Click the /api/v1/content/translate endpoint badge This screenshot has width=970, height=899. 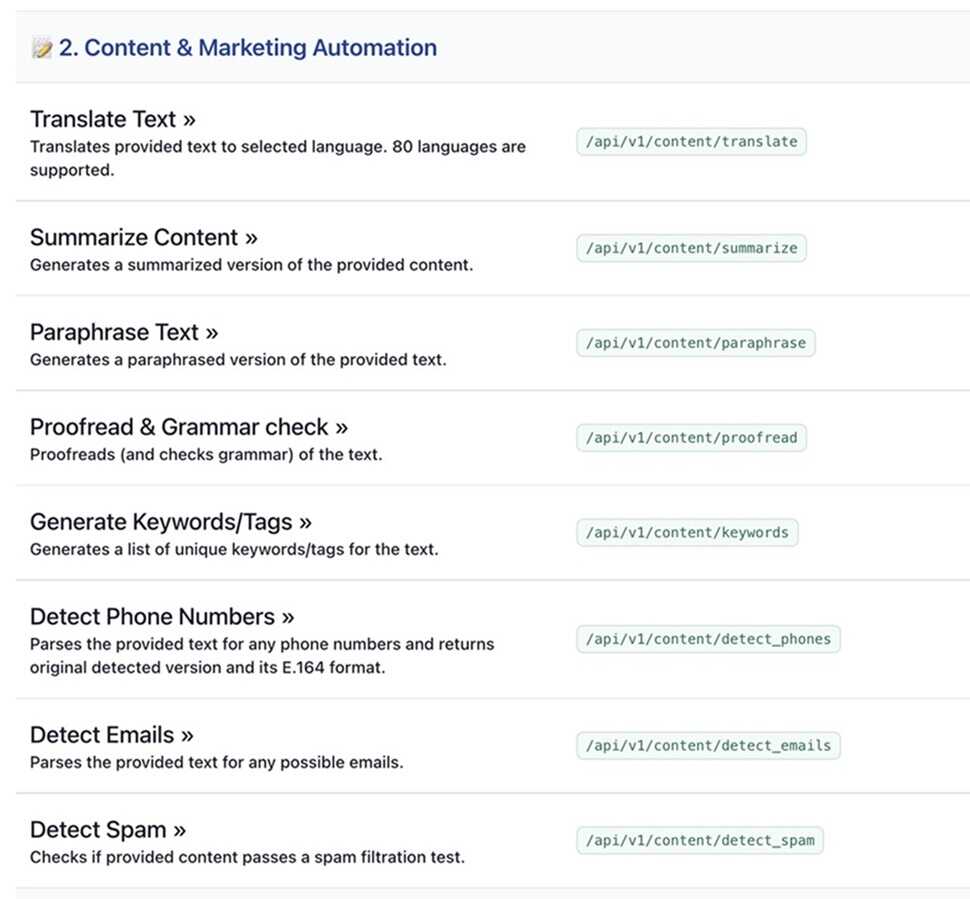691,142
